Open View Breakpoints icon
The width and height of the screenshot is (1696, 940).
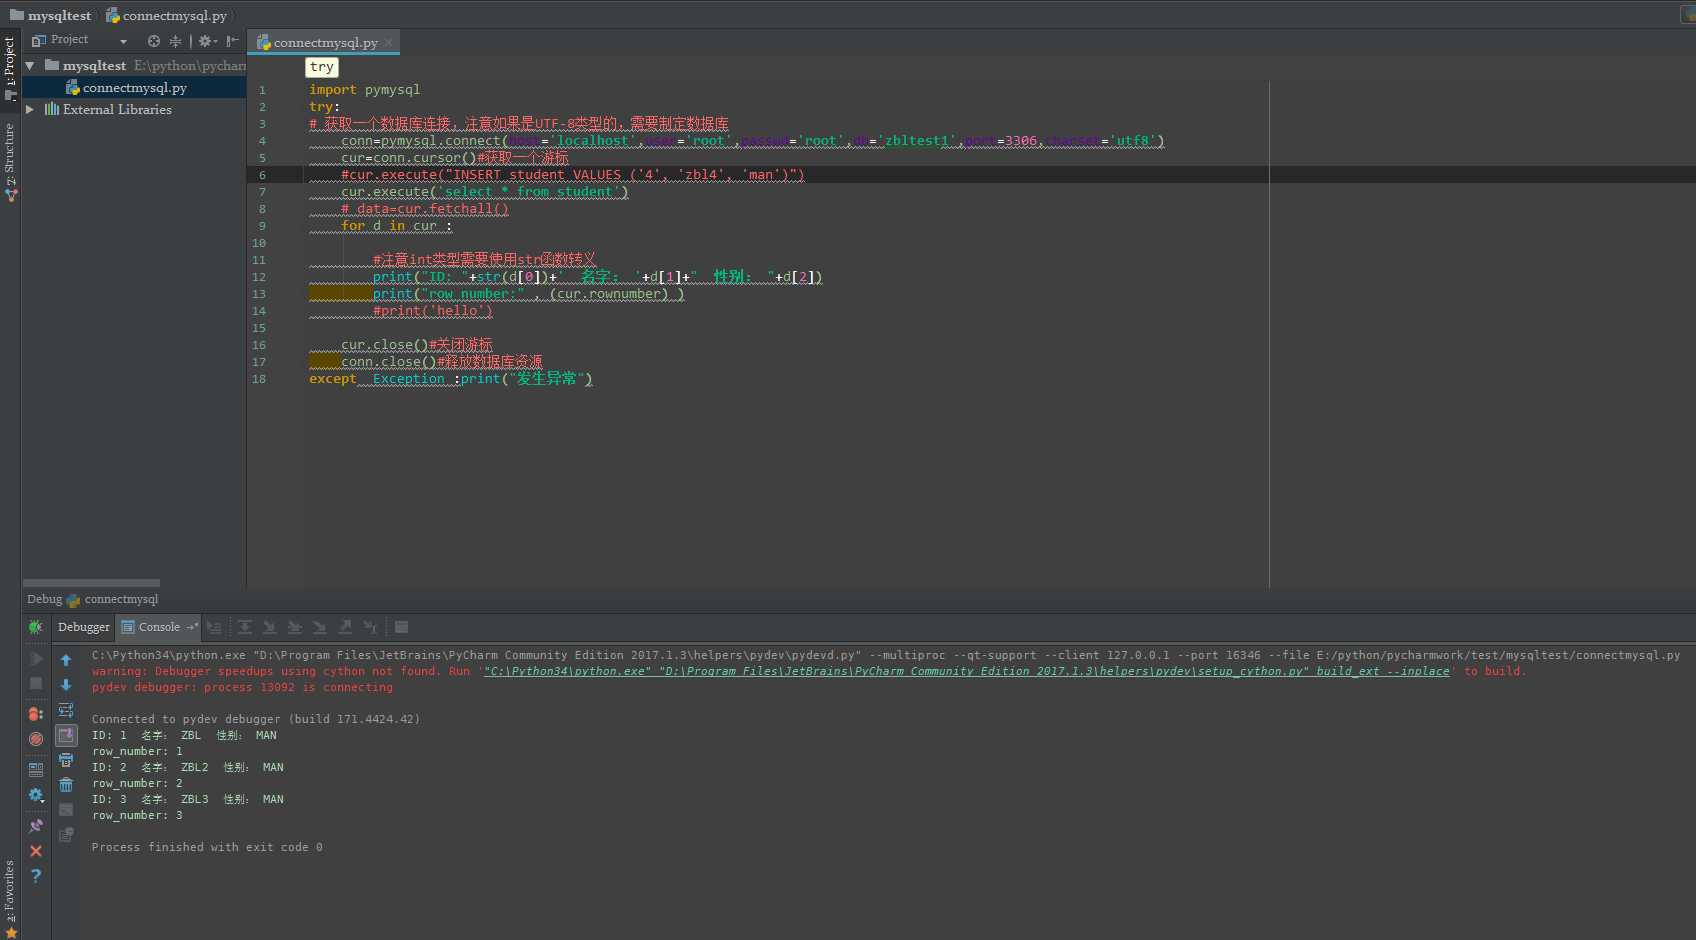pos(36,714)
